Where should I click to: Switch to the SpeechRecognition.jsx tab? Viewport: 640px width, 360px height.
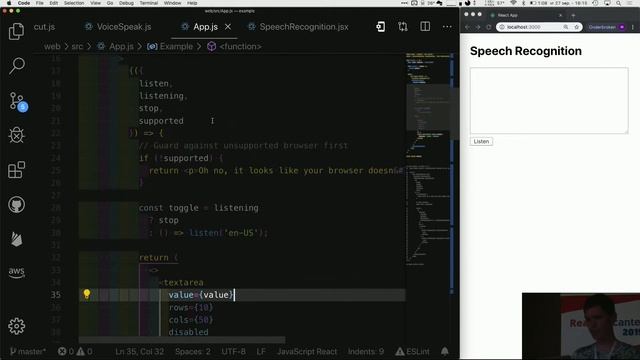(299, 27)
